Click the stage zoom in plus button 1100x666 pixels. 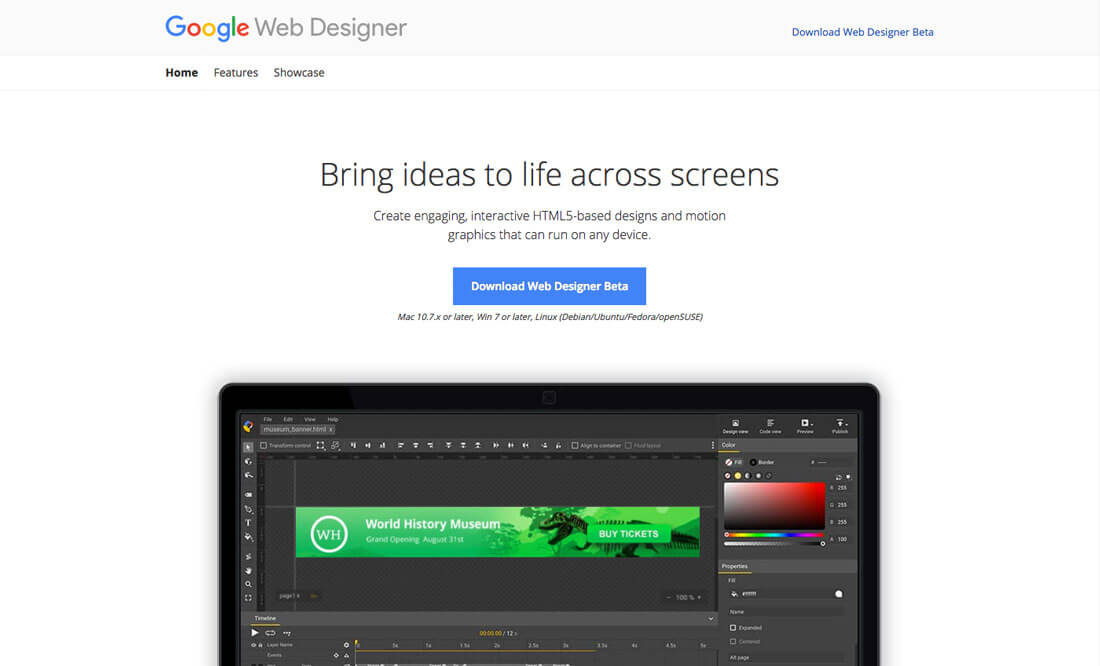coord(699,597)
